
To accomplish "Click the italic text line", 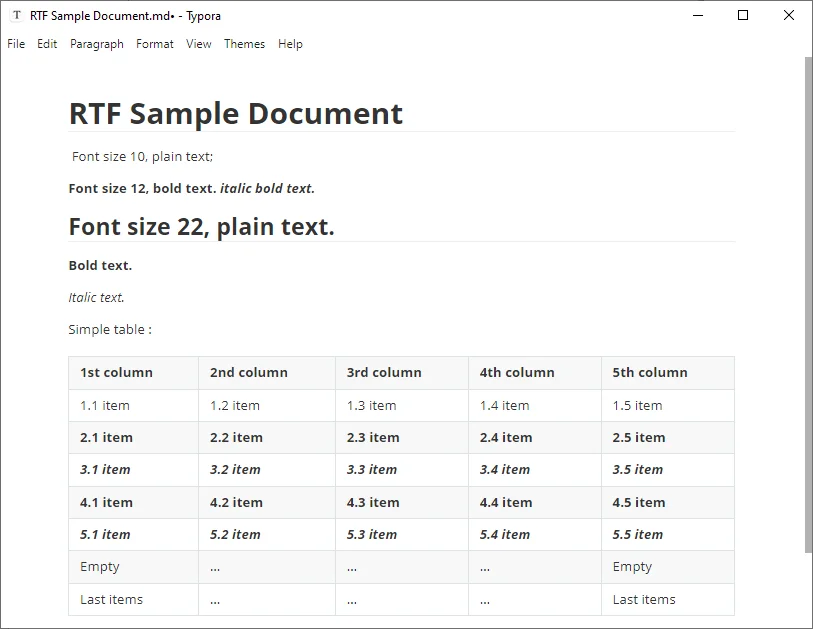I will 96,297.
